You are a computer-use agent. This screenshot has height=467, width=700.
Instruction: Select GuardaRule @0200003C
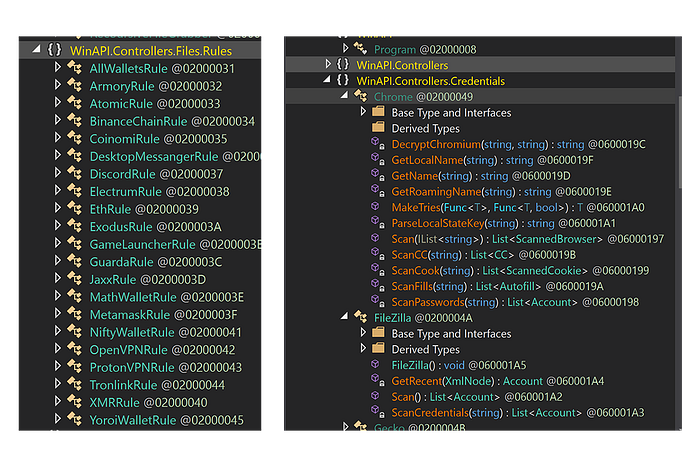(x=156, y=262)
